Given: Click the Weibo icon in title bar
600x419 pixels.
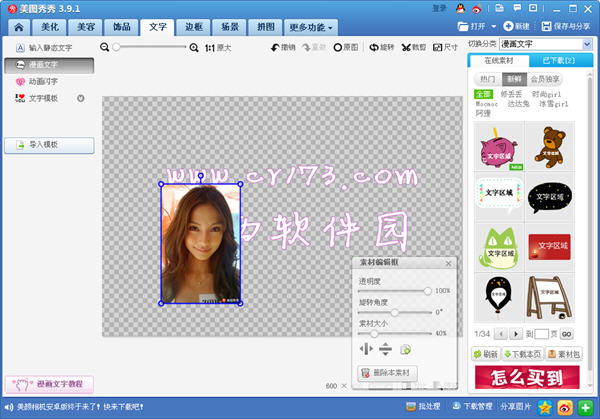Looking at the screenshot, I should click(477, 8).
